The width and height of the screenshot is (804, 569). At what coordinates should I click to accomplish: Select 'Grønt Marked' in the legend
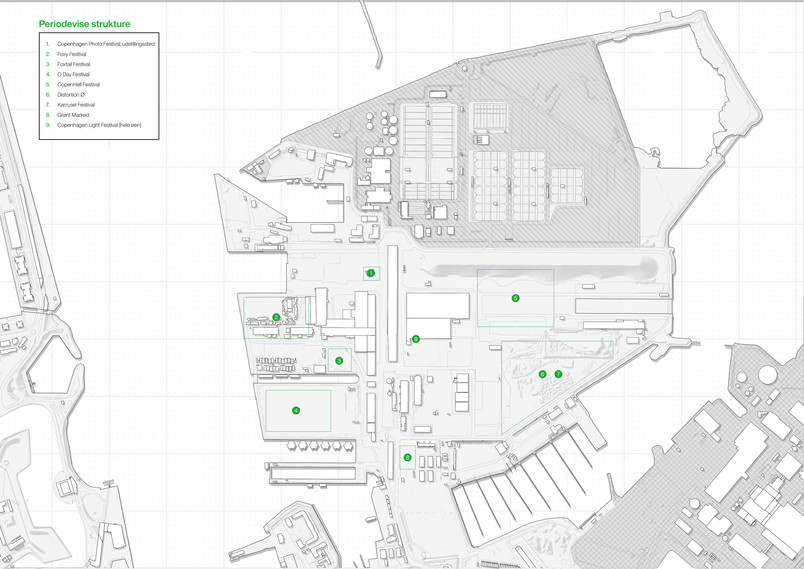[73, 115]
